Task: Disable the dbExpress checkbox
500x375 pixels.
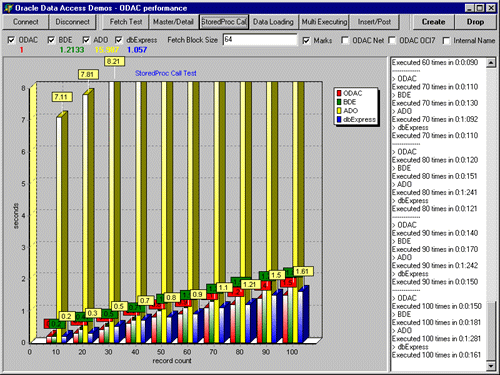Action: [119, 40]
